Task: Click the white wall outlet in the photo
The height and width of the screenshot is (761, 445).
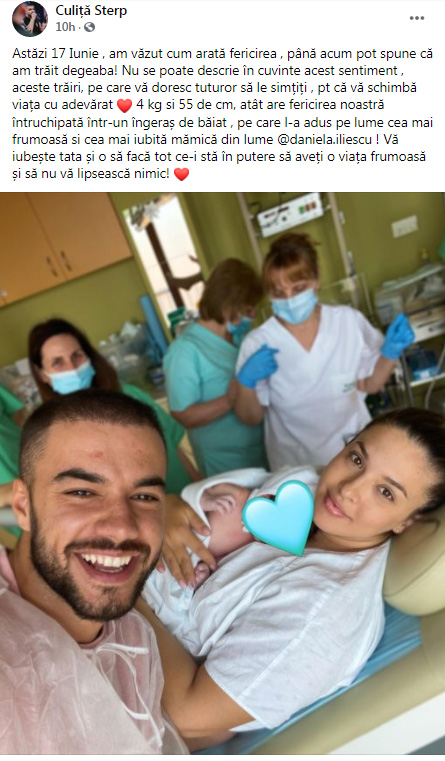Action: pyautogui.click(x=405, y=226)
